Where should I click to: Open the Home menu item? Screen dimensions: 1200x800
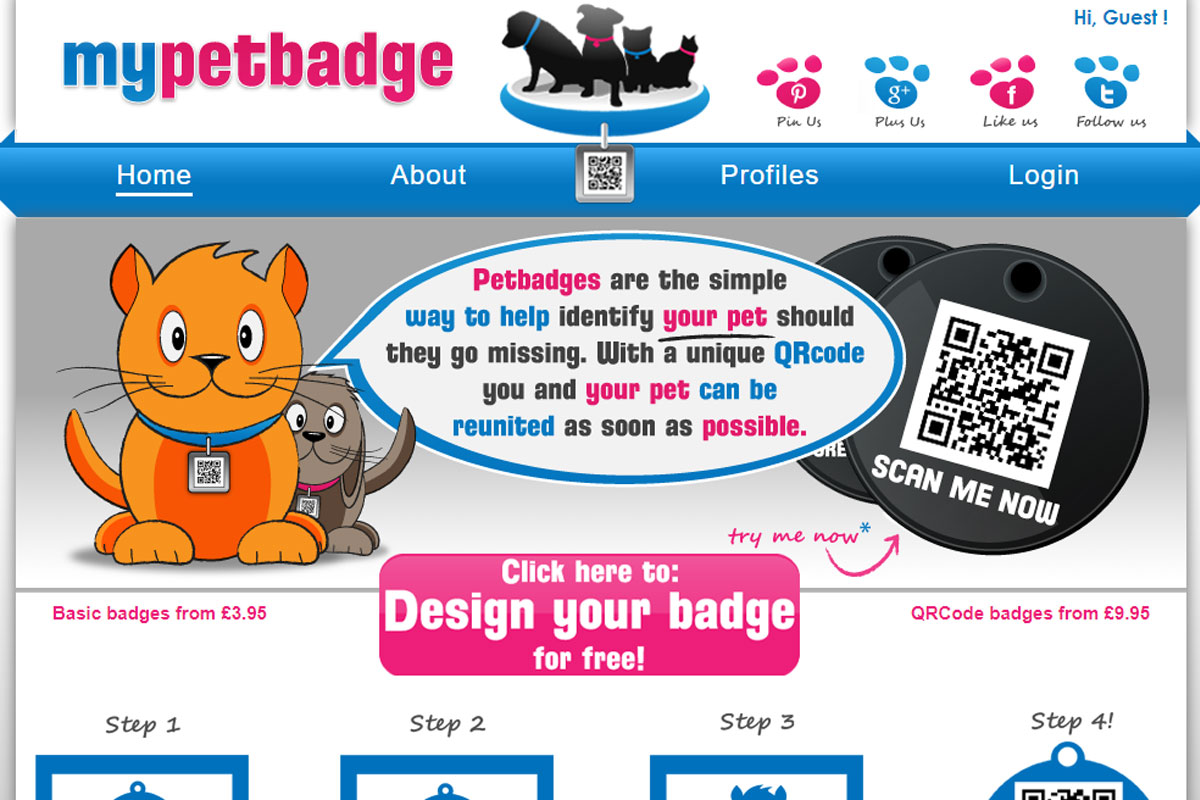coord(154,175)
